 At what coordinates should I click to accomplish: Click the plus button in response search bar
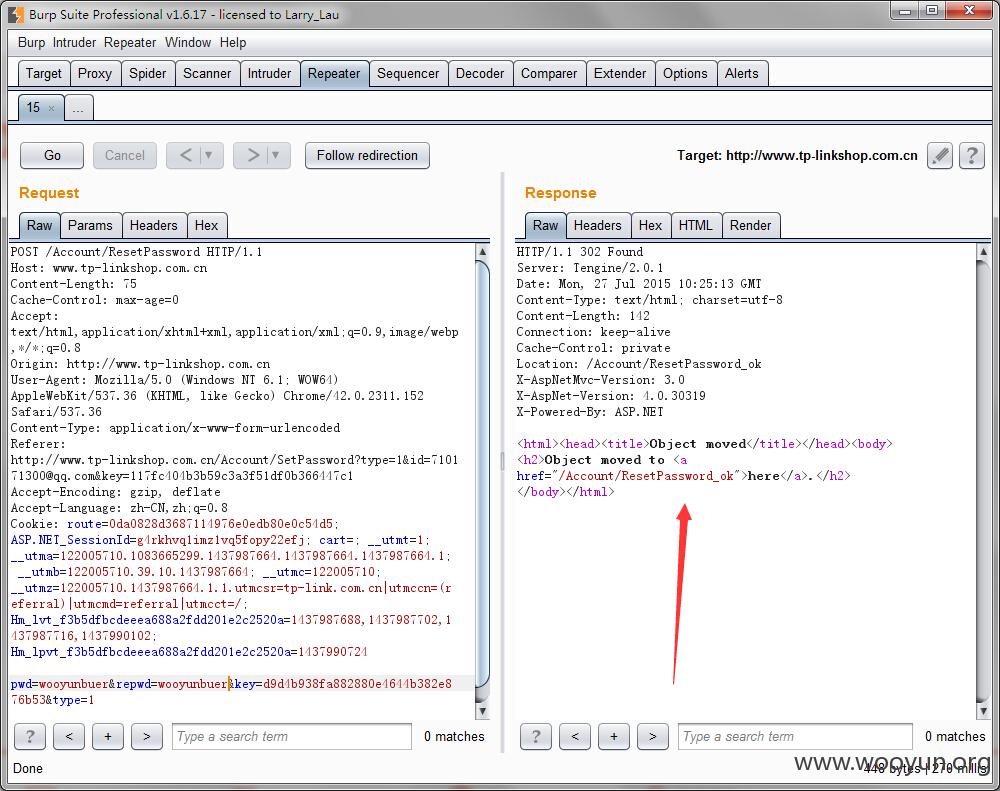point(614,737)
